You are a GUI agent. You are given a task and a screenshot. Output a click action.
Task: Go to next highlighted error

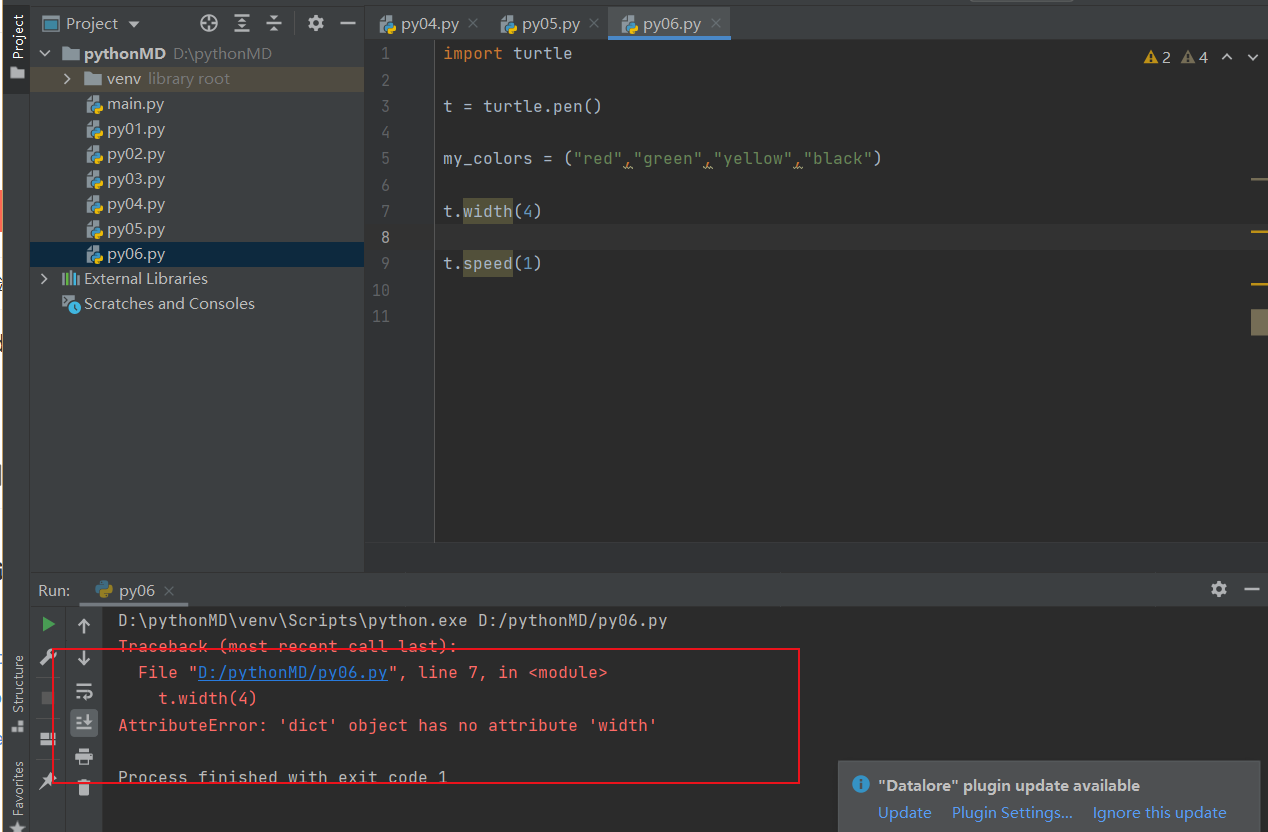(x=1254, y=57)
